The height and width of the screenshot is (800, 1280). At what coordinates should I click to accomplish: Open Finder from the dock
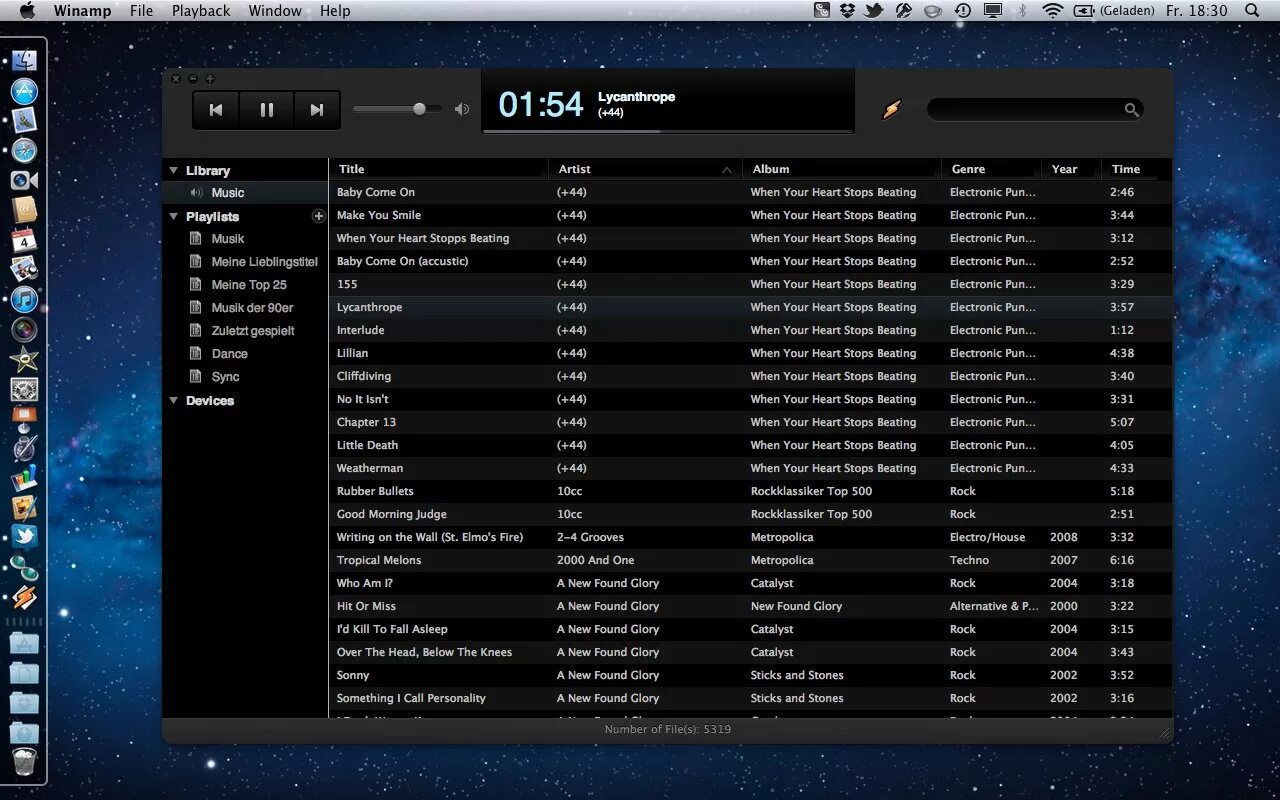[x=24, y=61]
